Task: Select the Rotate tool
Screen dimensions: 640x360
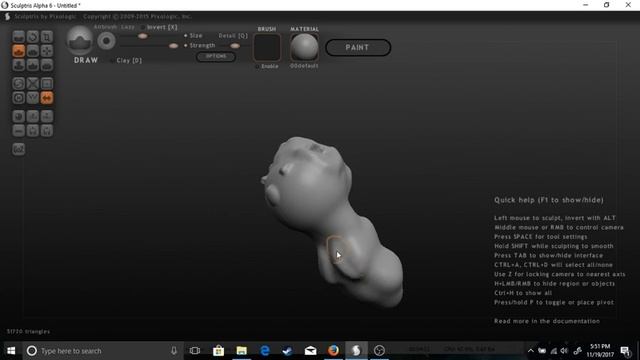Action: tap(33, 37)
